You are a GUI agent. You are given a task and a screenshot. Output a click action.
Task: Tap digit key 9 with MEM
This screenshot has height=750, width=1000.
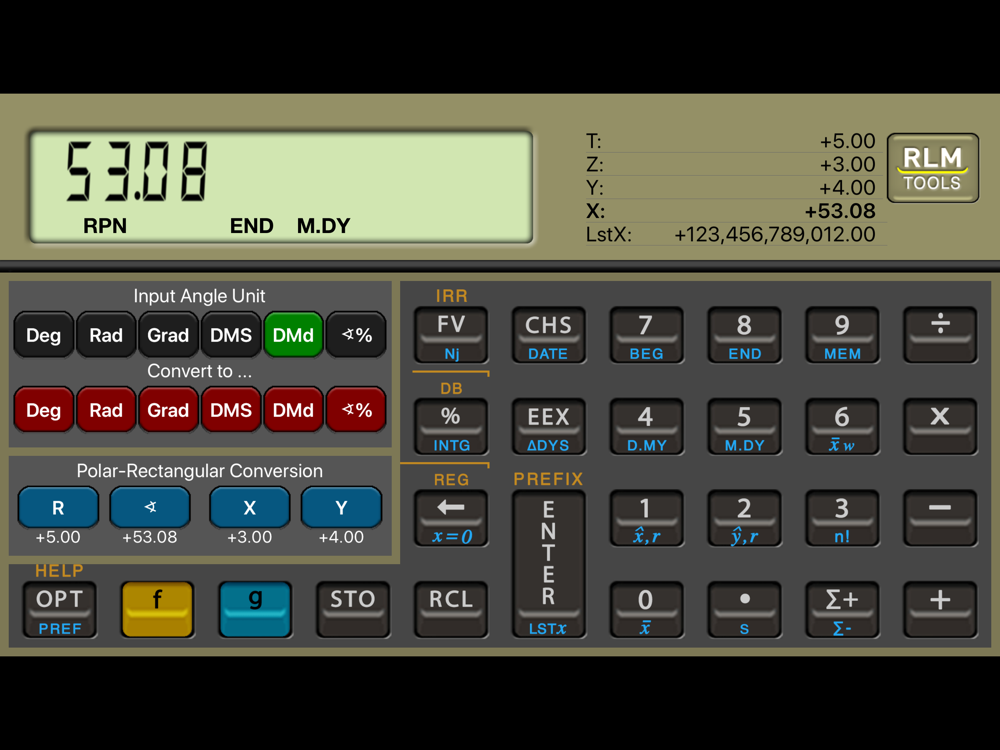pos(842,335)
